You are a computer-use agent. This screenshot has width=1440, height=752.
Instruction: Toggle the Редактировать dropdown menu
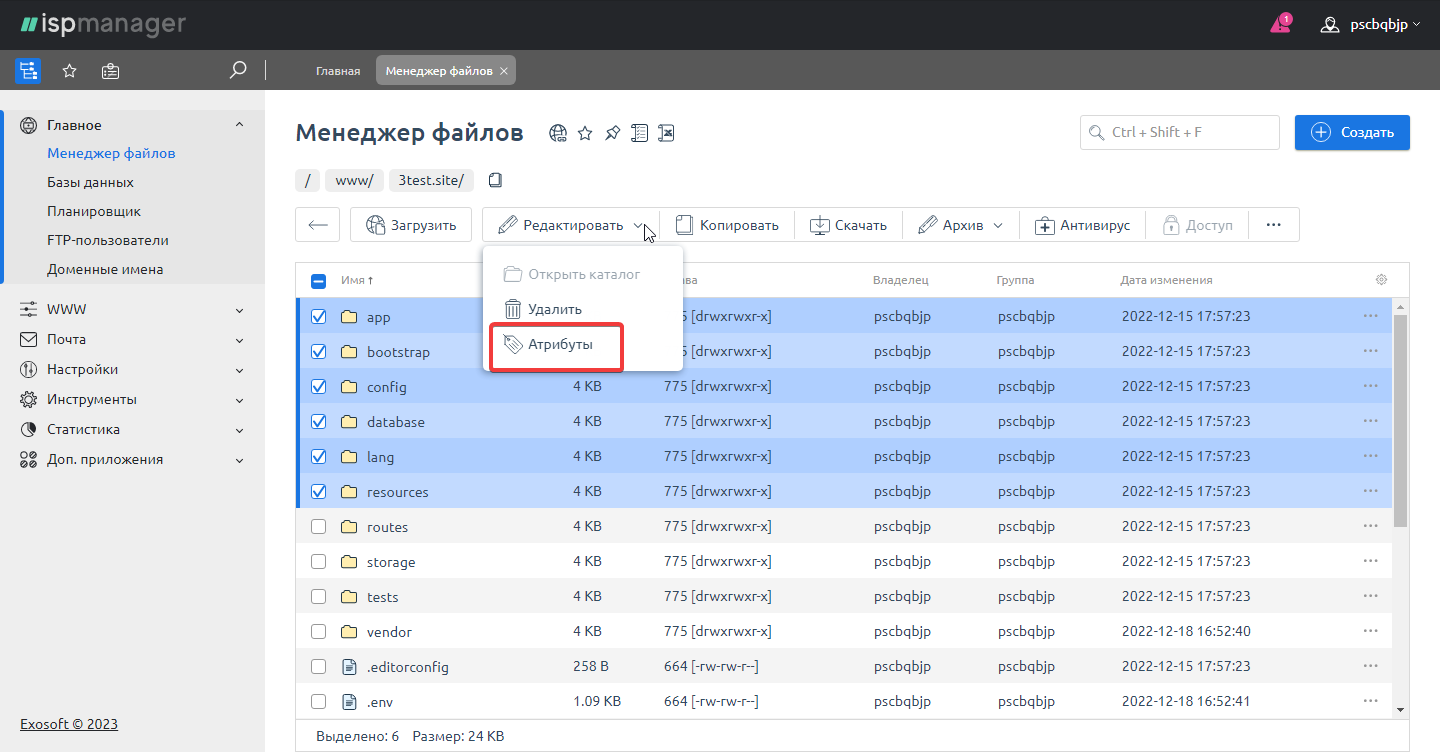click(571, 225)
